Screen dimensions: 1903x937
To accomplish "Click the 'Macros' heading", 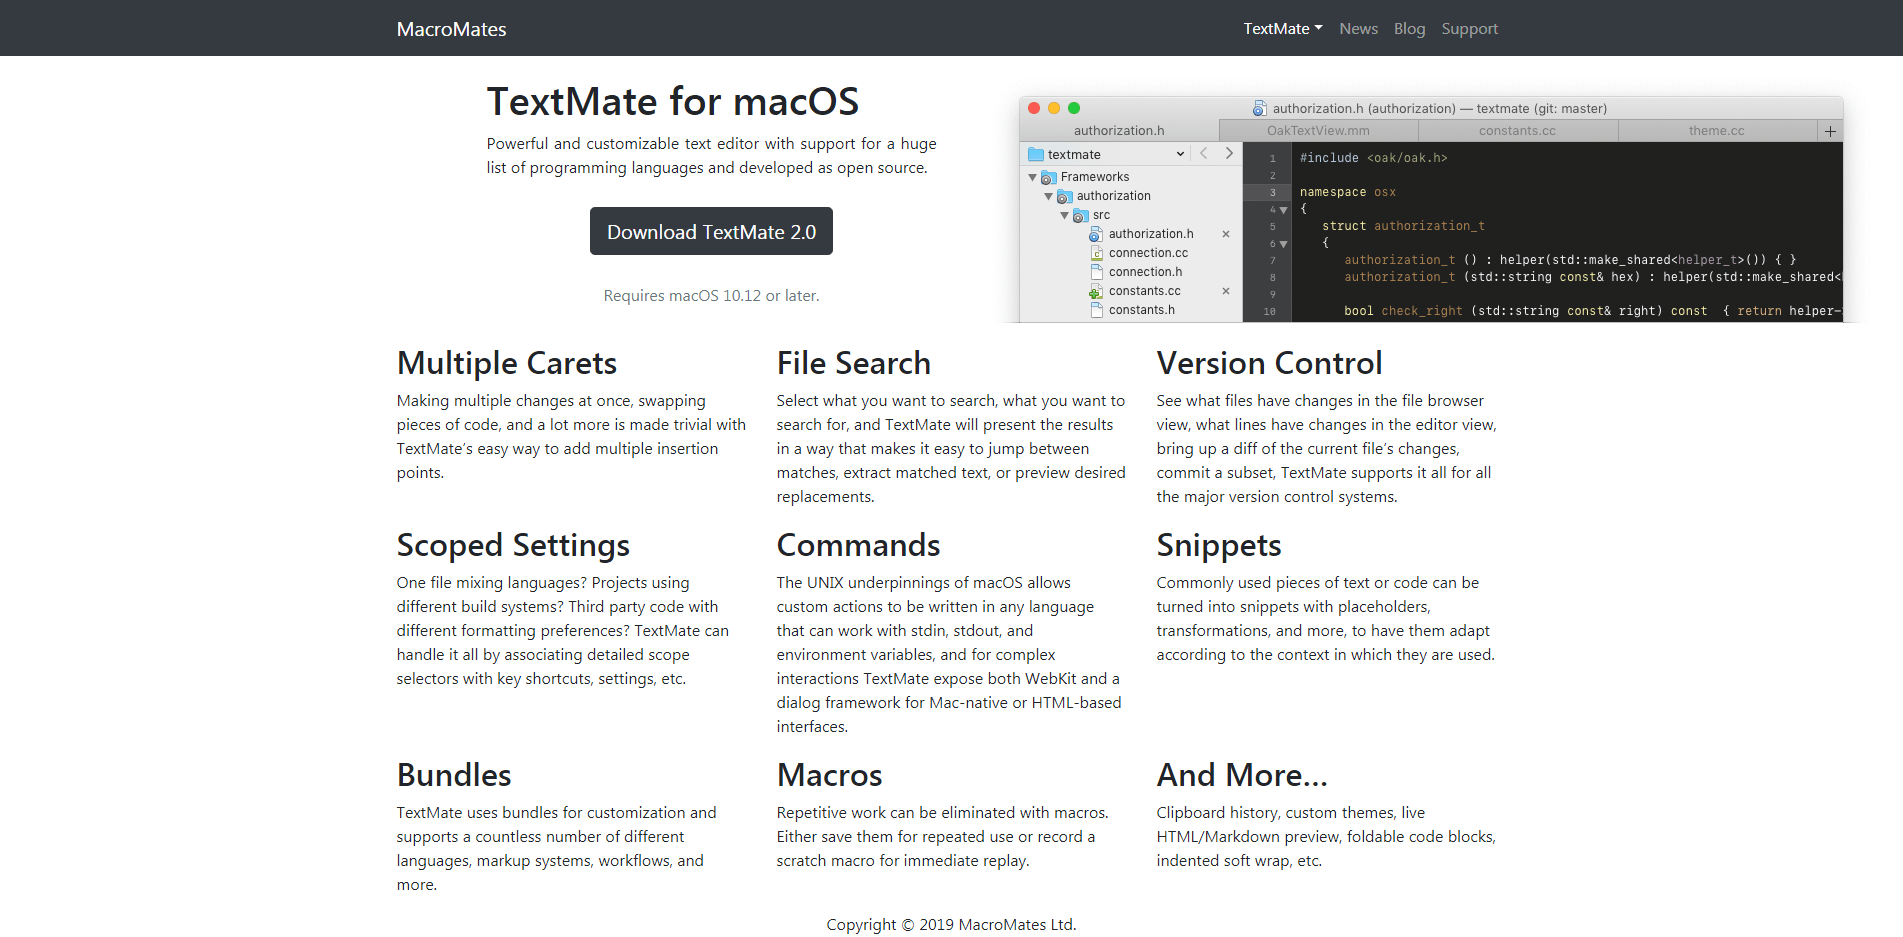I will 829,775.
